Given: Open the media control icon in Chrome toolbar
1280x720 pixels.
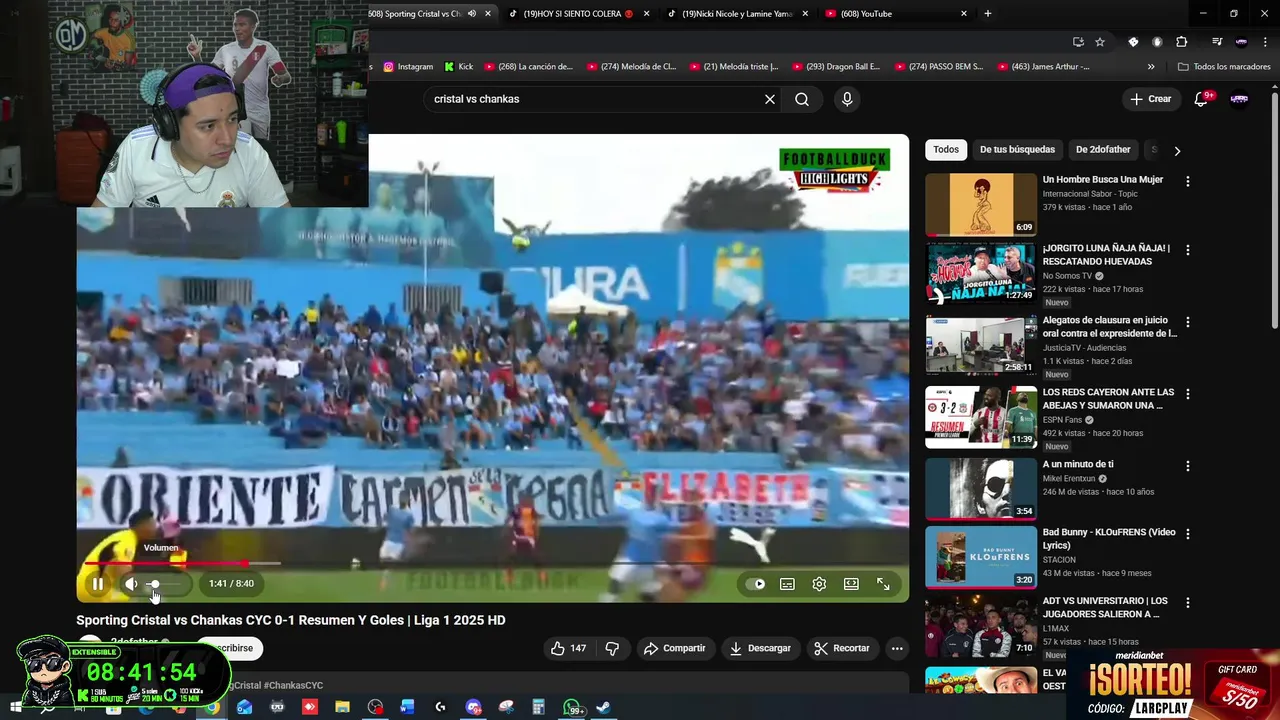Looking at the screenshot, I should point(1217,42).
